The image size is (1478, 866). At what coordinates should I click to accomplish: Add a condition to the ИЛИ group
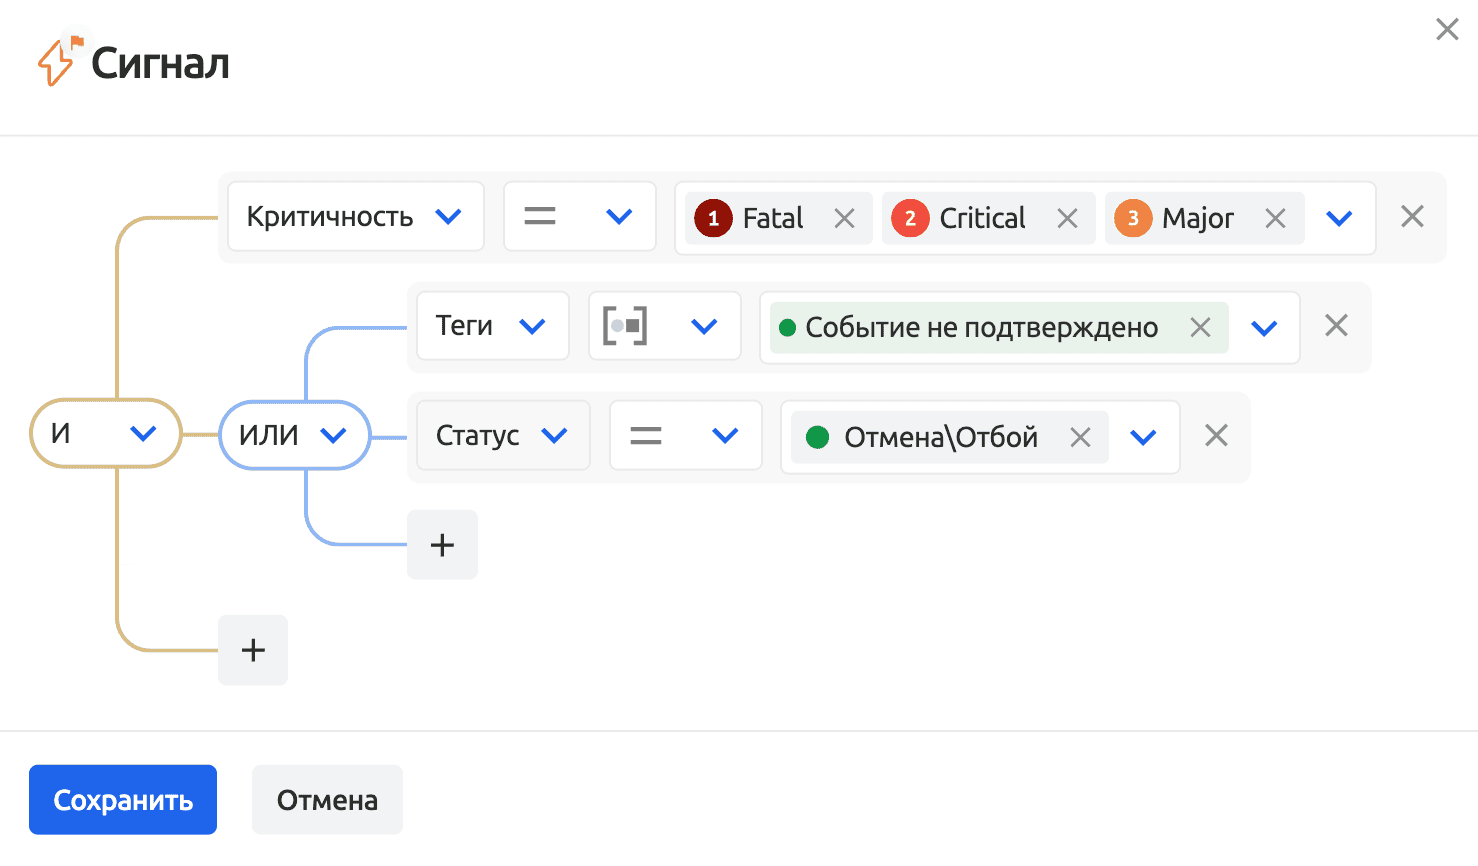pos(442,545)
